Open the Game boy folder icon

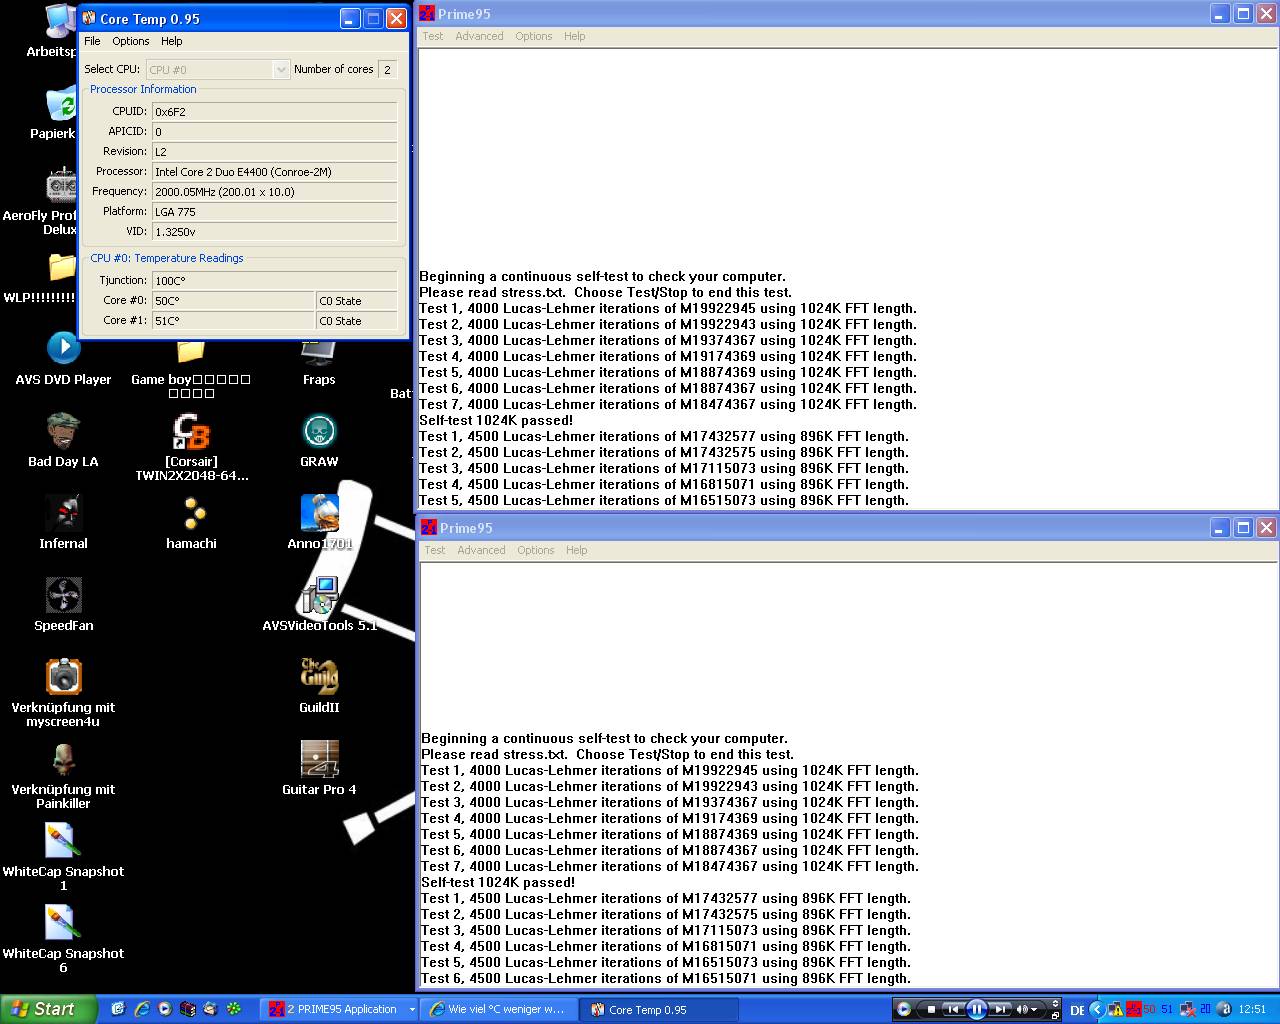click(190, 351)
